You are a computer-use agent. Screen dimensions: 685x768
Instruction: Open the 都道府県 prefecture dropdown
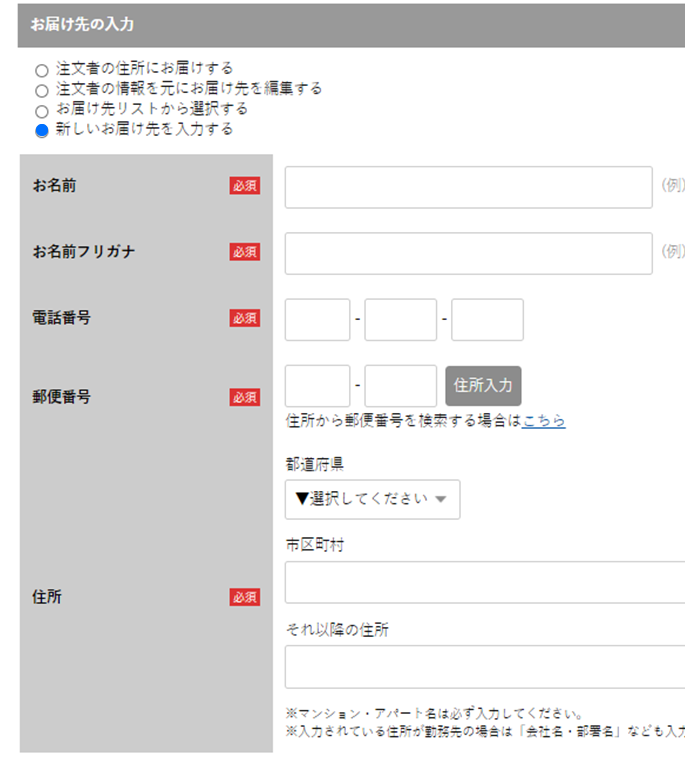point(372,499)
